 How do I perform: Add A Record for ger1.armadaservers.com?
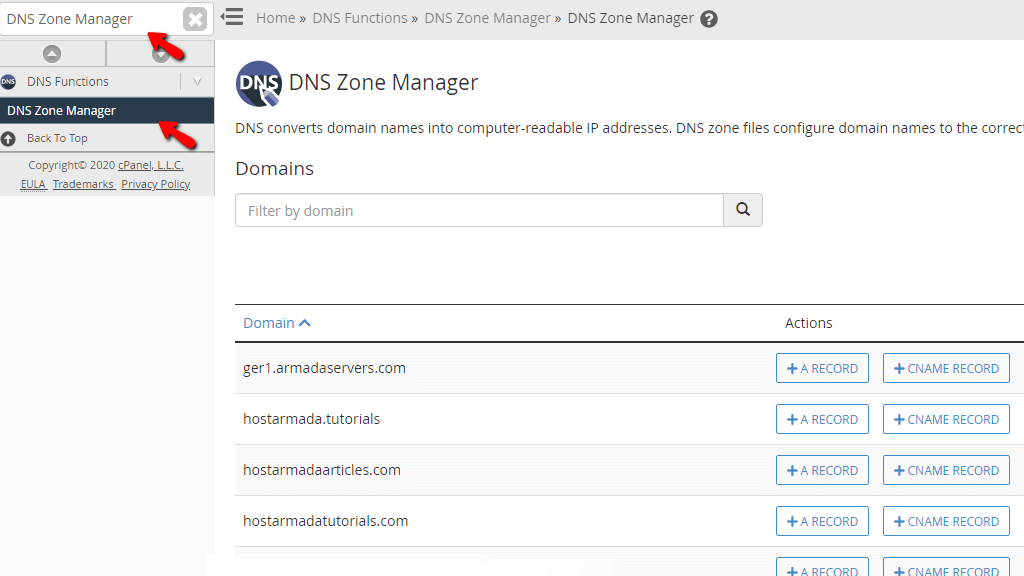[x=822, y=368]
